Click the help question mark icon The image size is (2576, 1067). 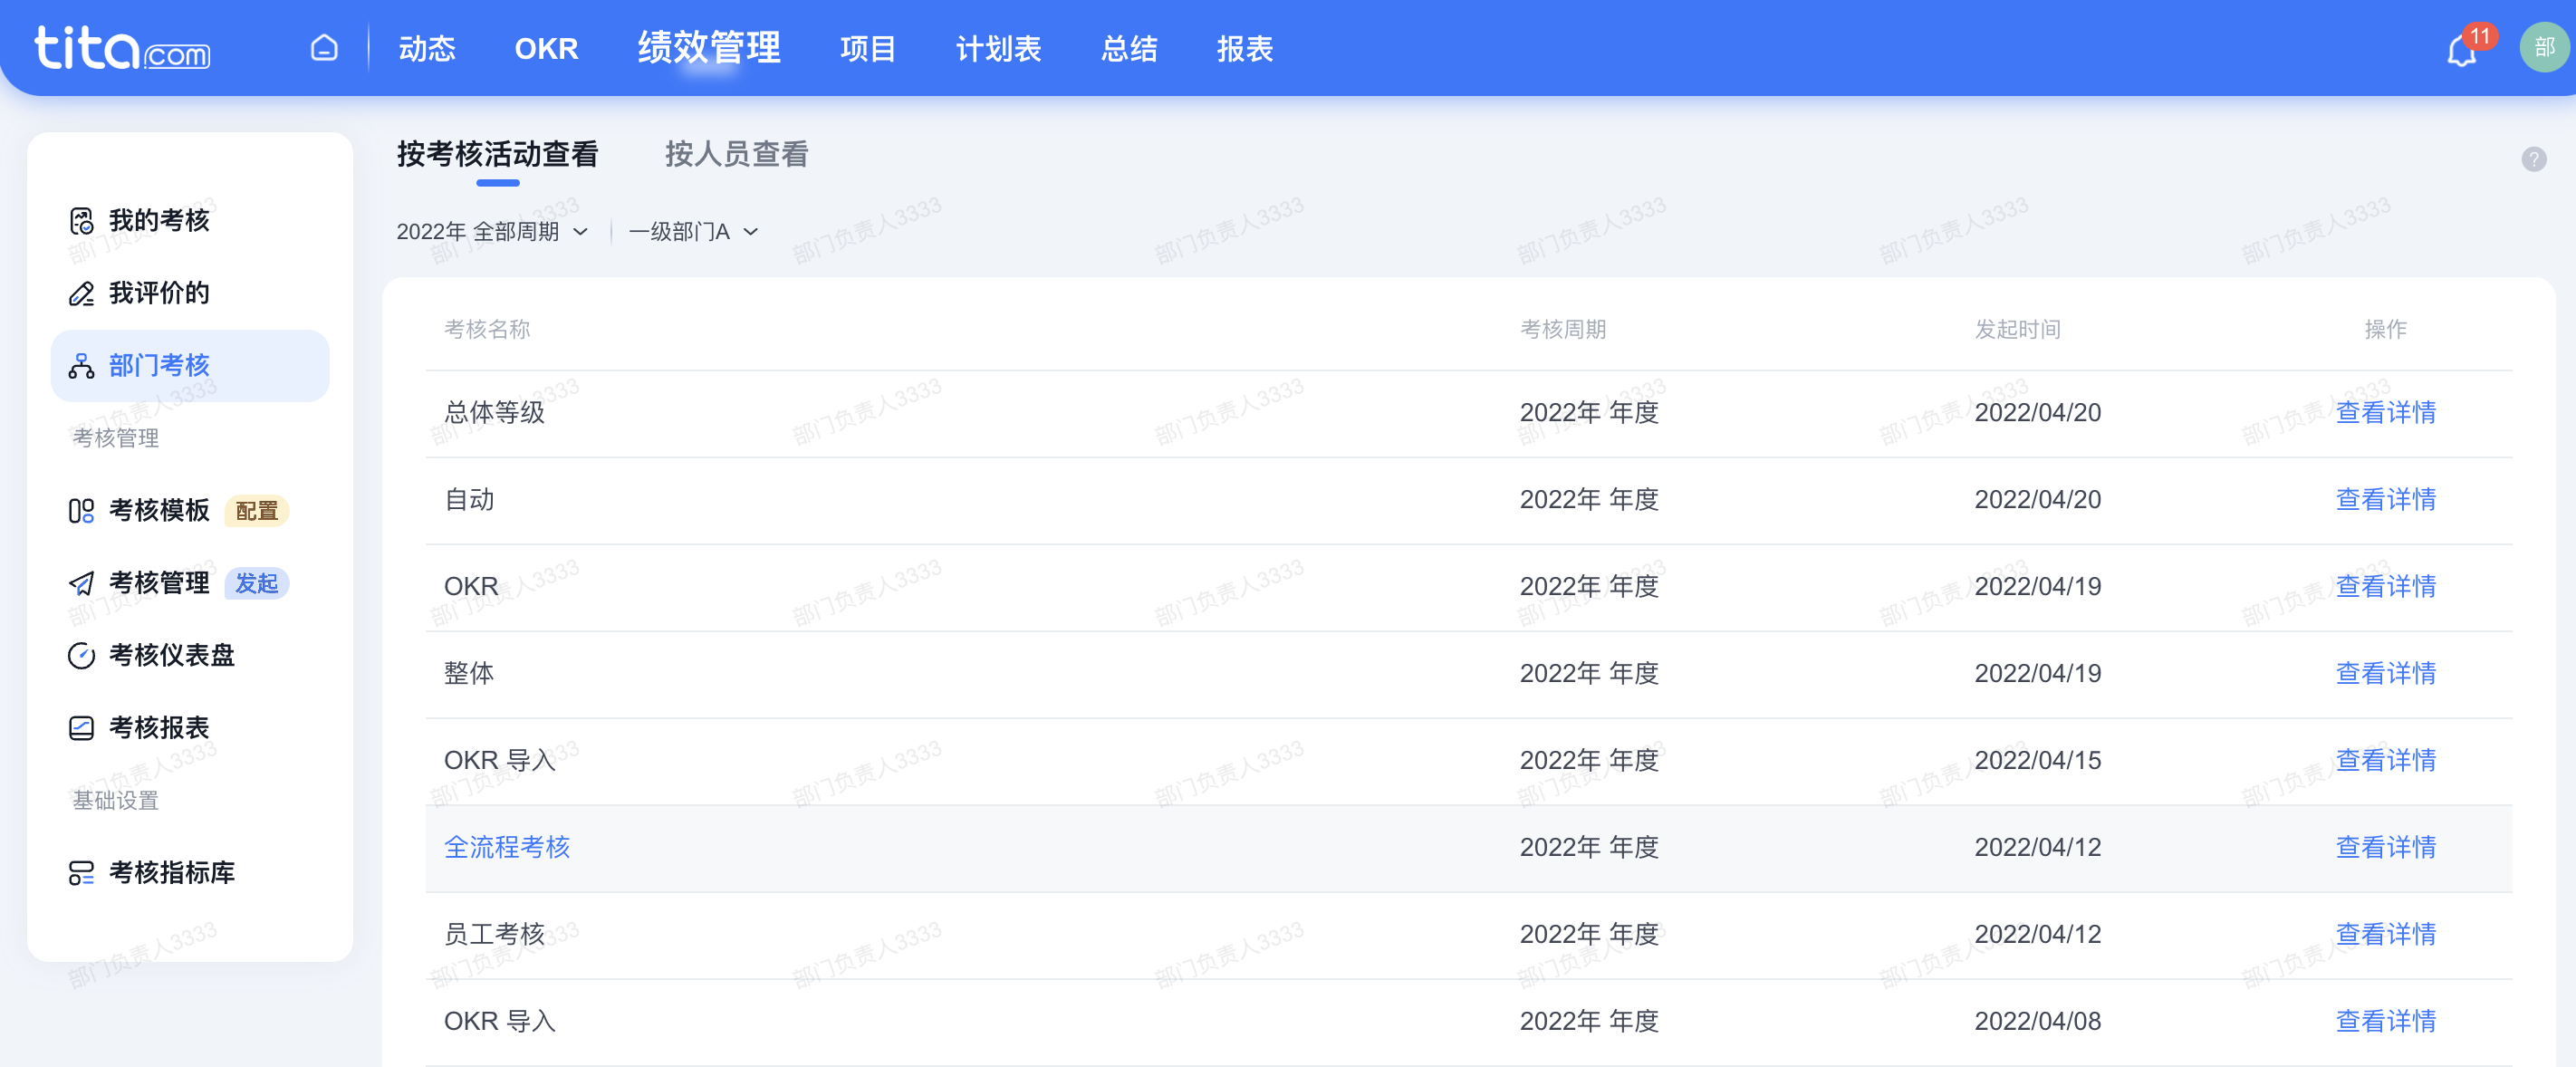(x=2533, y=159)
